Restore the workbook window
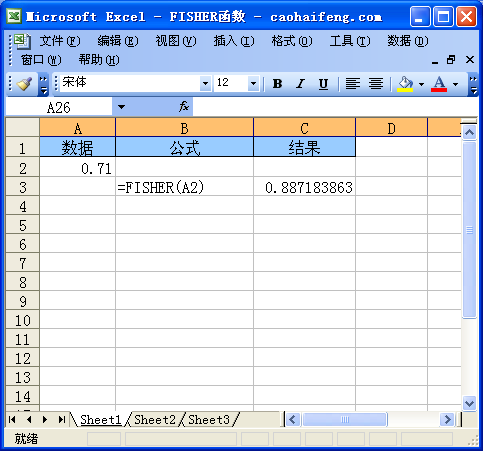This screenshot has height=451, width=483. [451, 60]
